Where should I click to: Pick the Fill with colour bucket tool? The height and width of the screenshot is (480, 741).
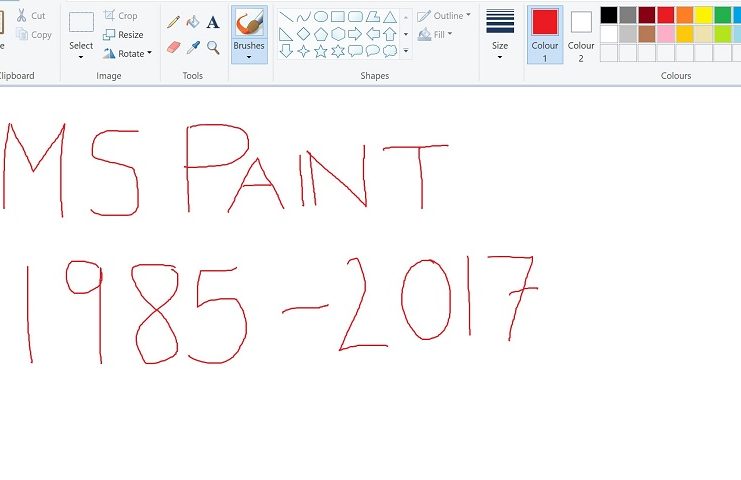[193, 21]
